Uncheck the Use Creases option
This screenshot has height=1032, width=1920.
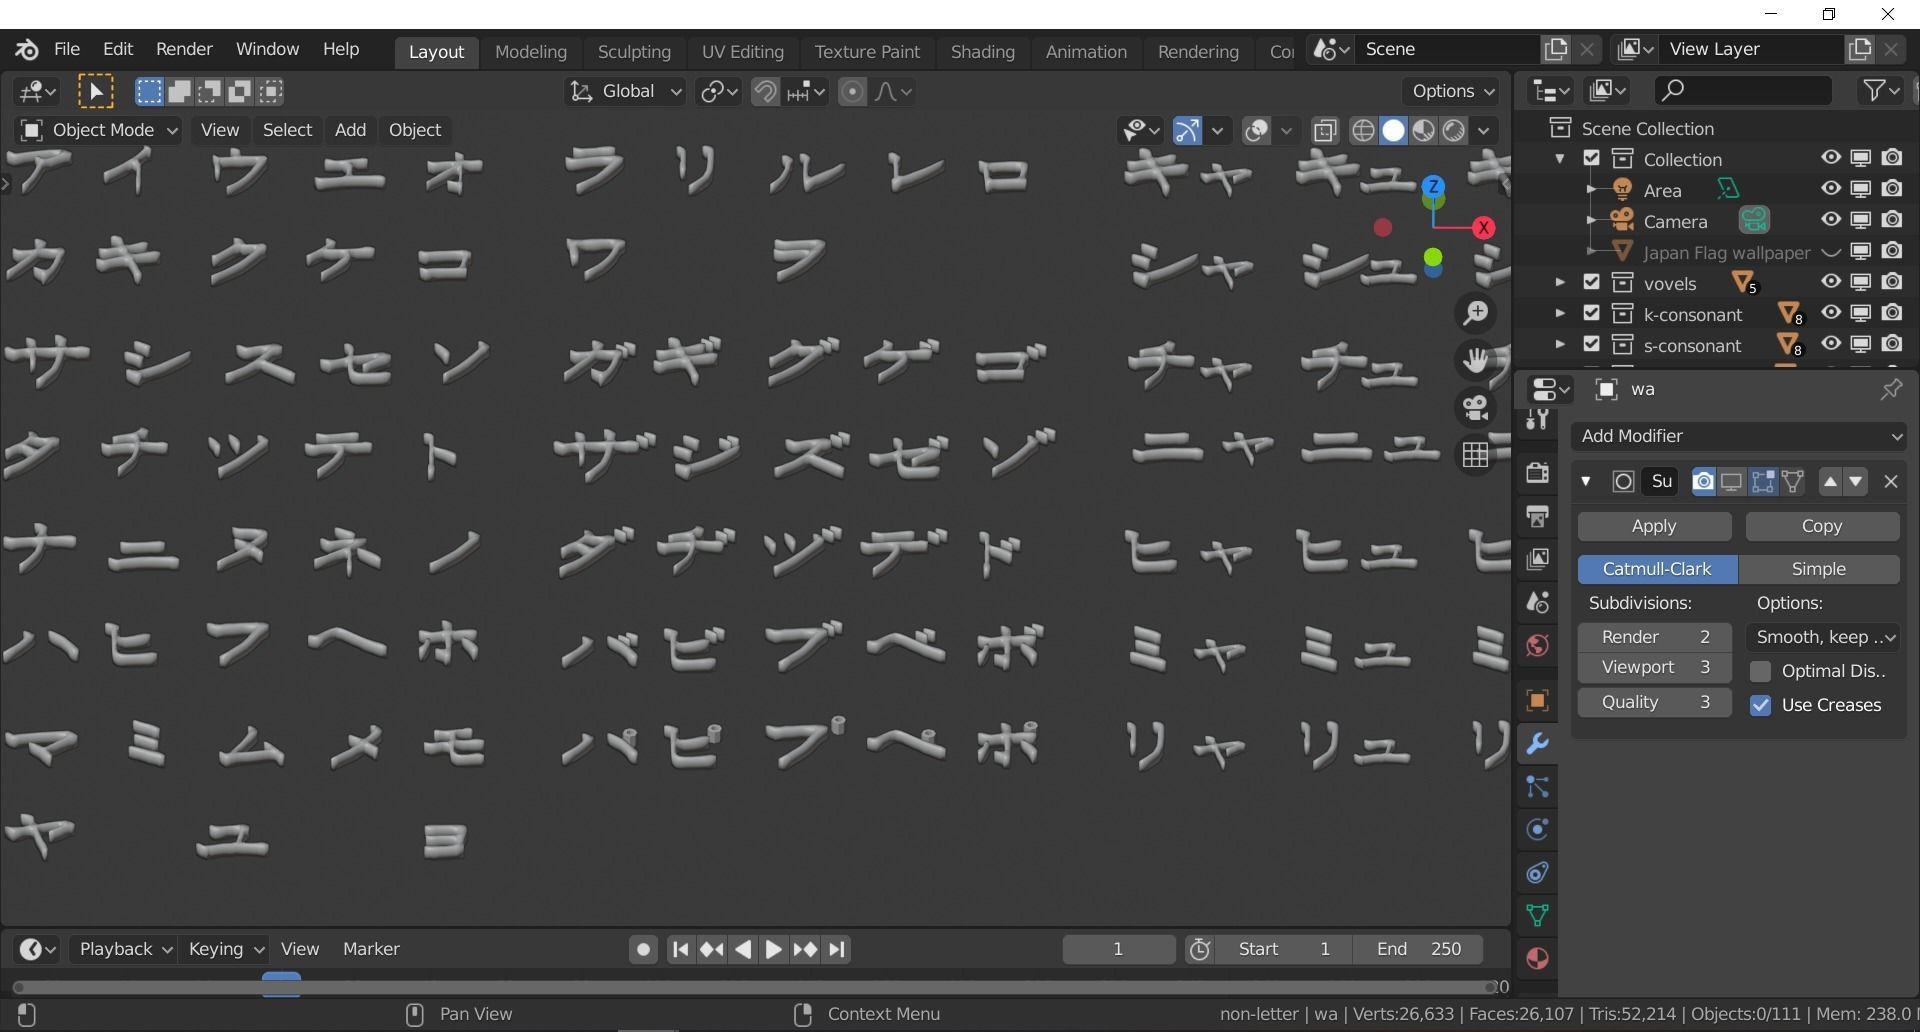pos(1761,705)
